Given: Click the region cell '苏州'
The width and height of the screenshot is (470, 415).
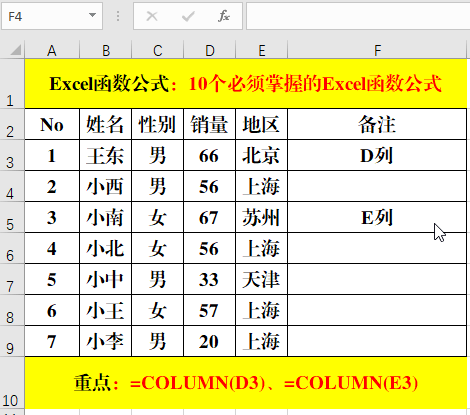Looking at the screenshot, I should coord(262,217).
